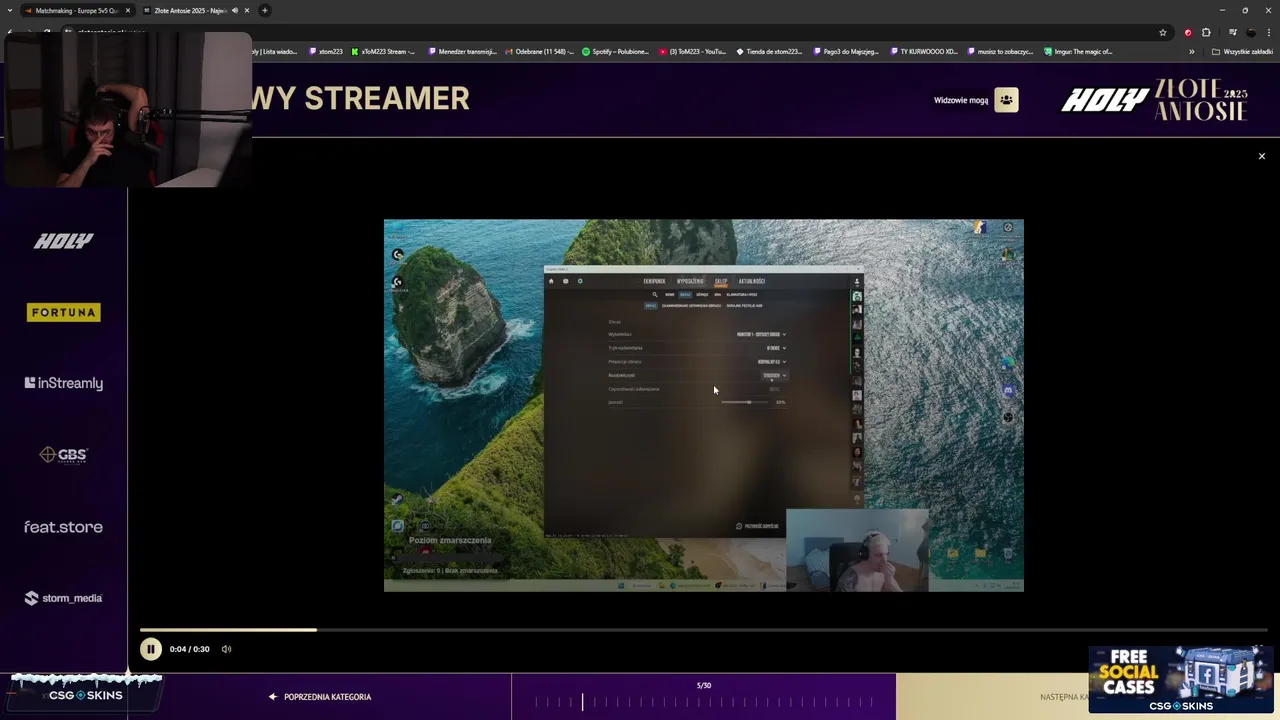Mute the video clip volume
Image resolution: width=1280 pixels, height=720 pixels.
coord(226,649)
